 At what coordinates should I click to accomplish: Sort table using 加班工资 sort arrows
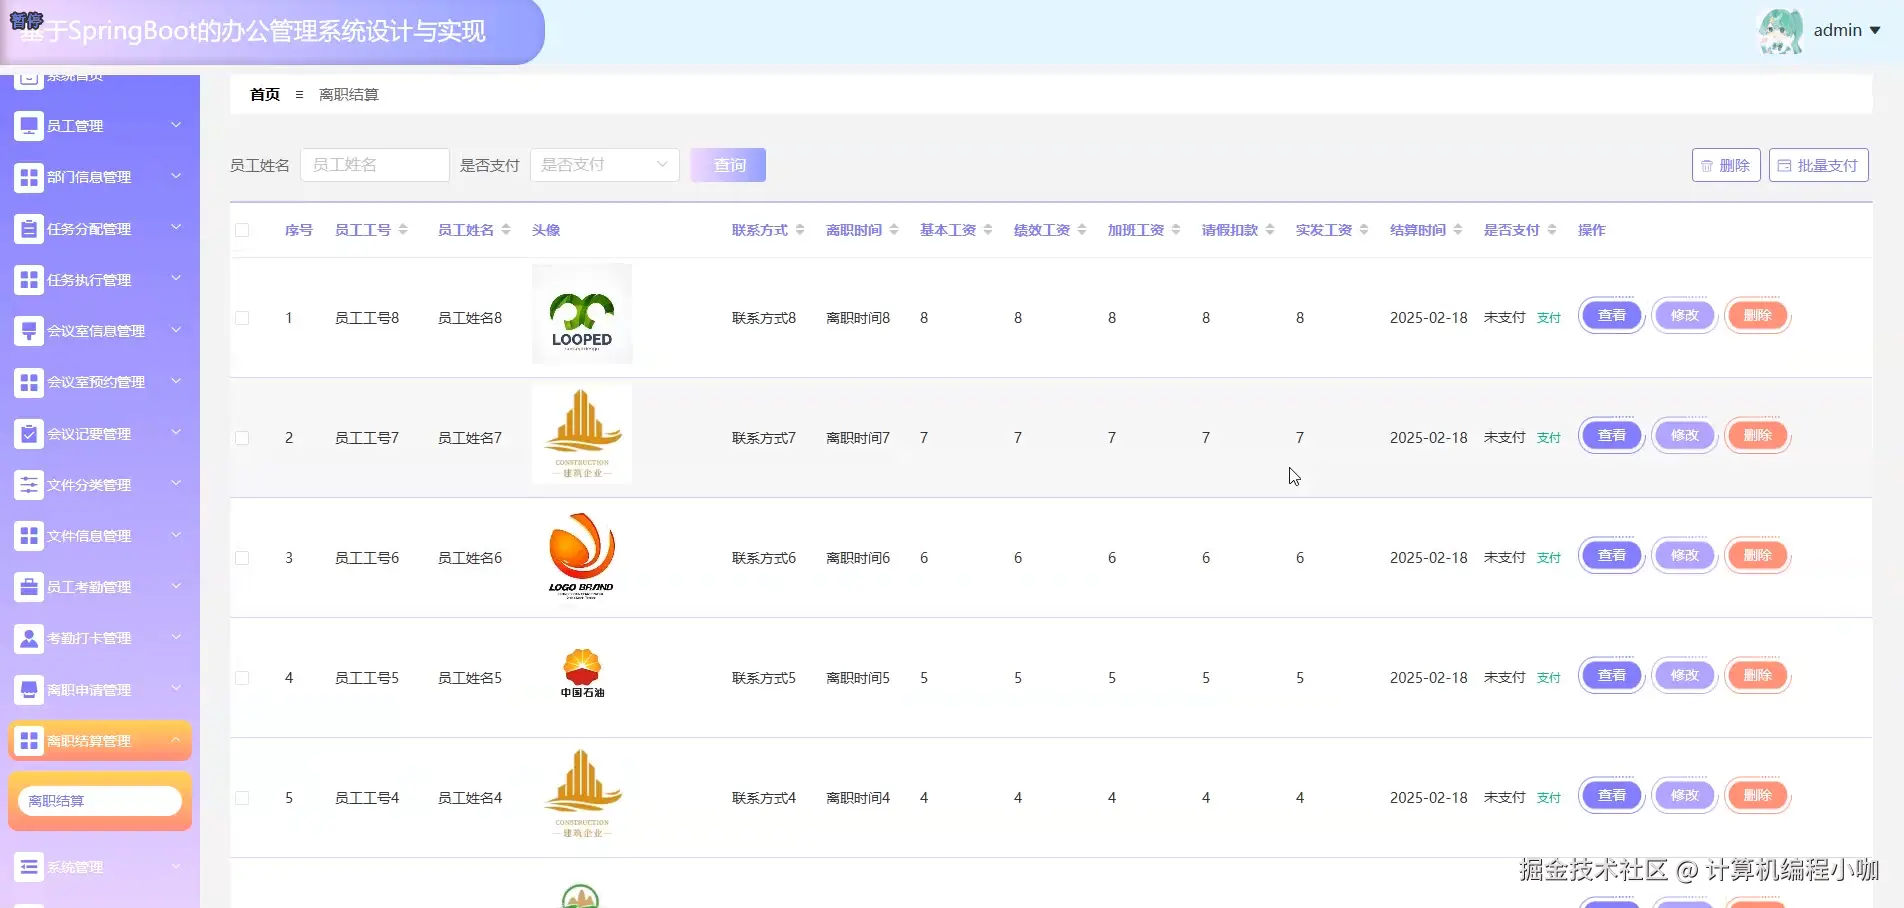[x=1176, y=230]
